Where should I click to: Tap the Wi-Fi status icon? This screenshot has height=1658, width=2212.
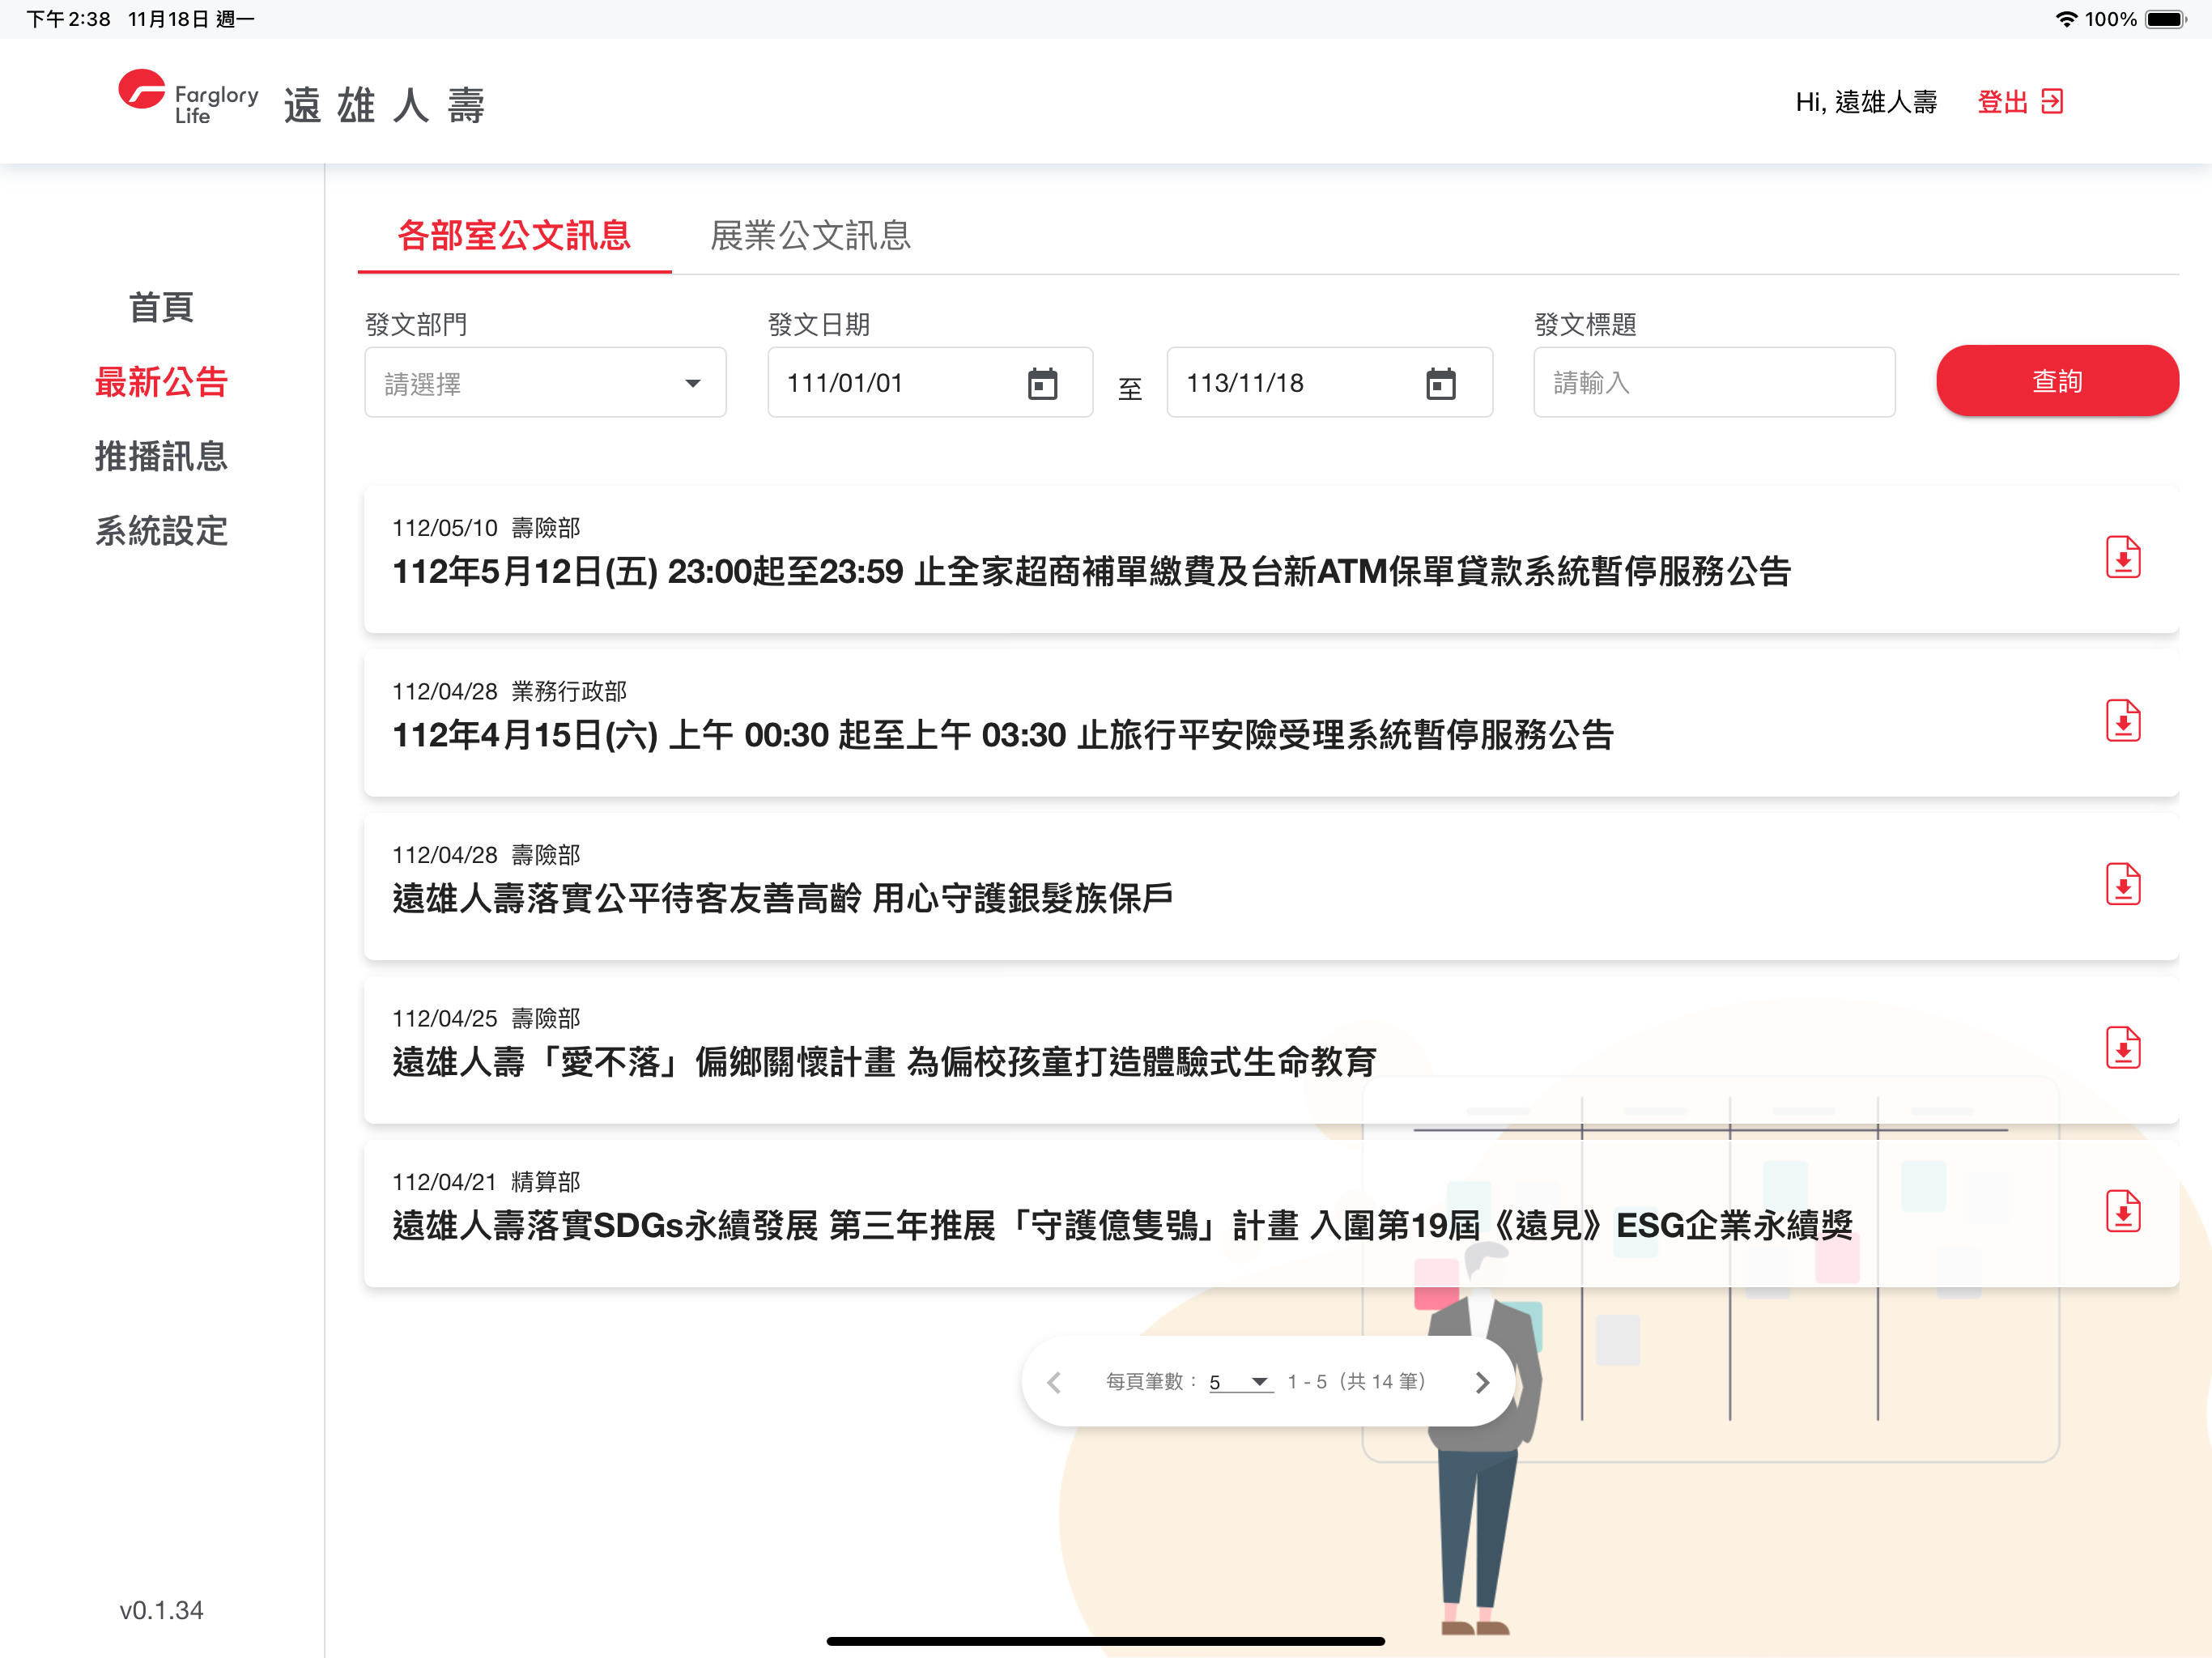[2065, 19]
